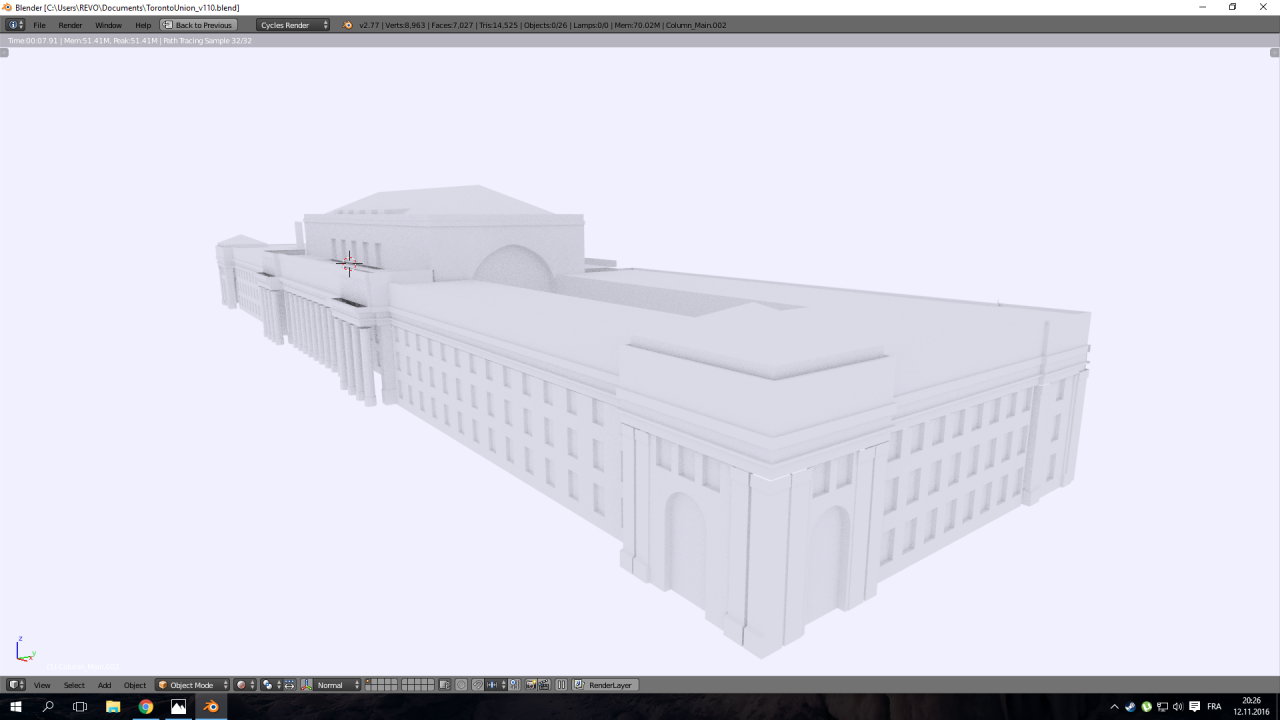Image resolution: width=1280 pixels, height=720 pixels.
Task: Open the Object Mode dropdown
Action: (192, 685)
